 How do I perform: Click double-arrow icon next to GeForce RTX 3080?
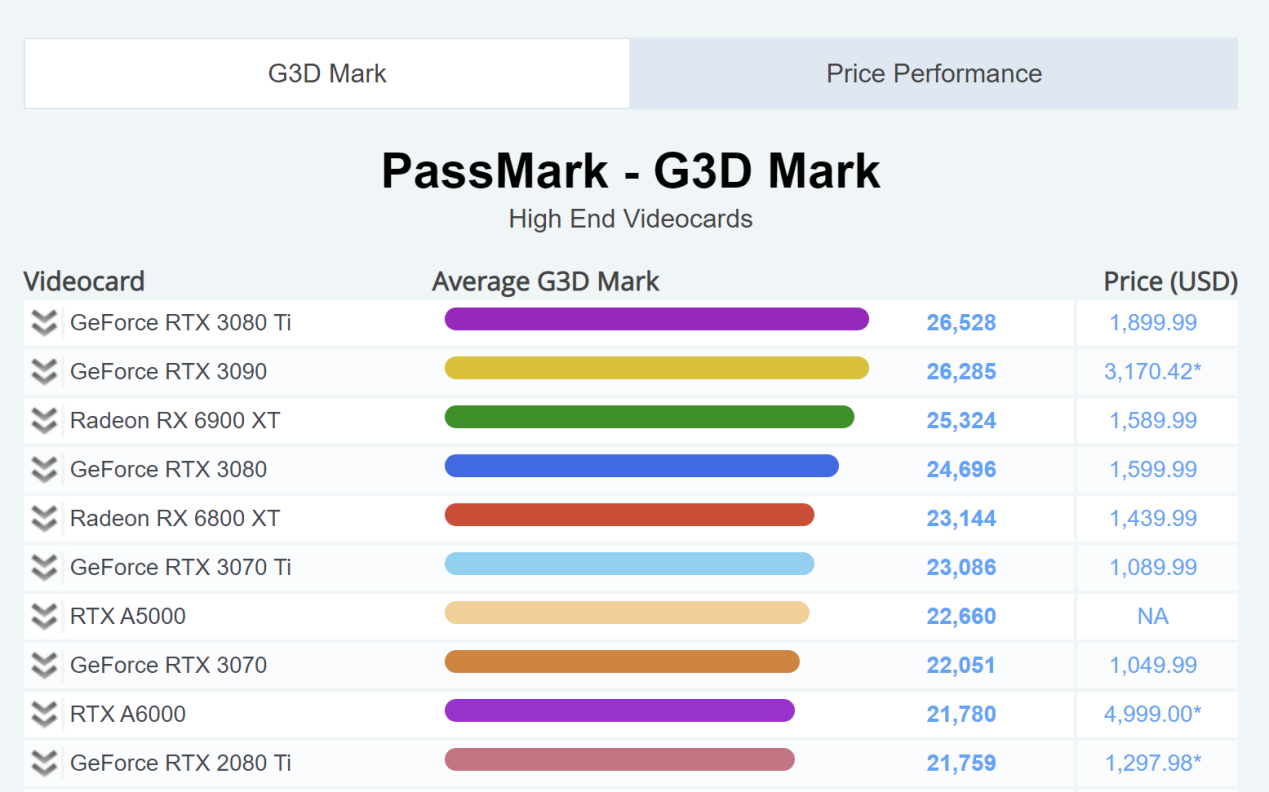coord(43,470)
